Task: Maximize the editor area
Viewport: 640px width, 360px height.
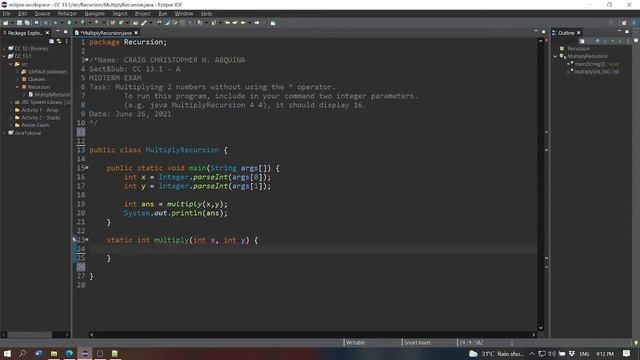Action: point(543,32)
